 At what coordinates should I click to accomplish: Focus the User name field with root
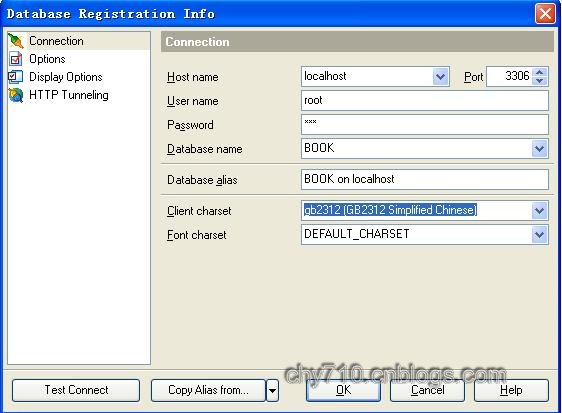(x=425, y=100)
